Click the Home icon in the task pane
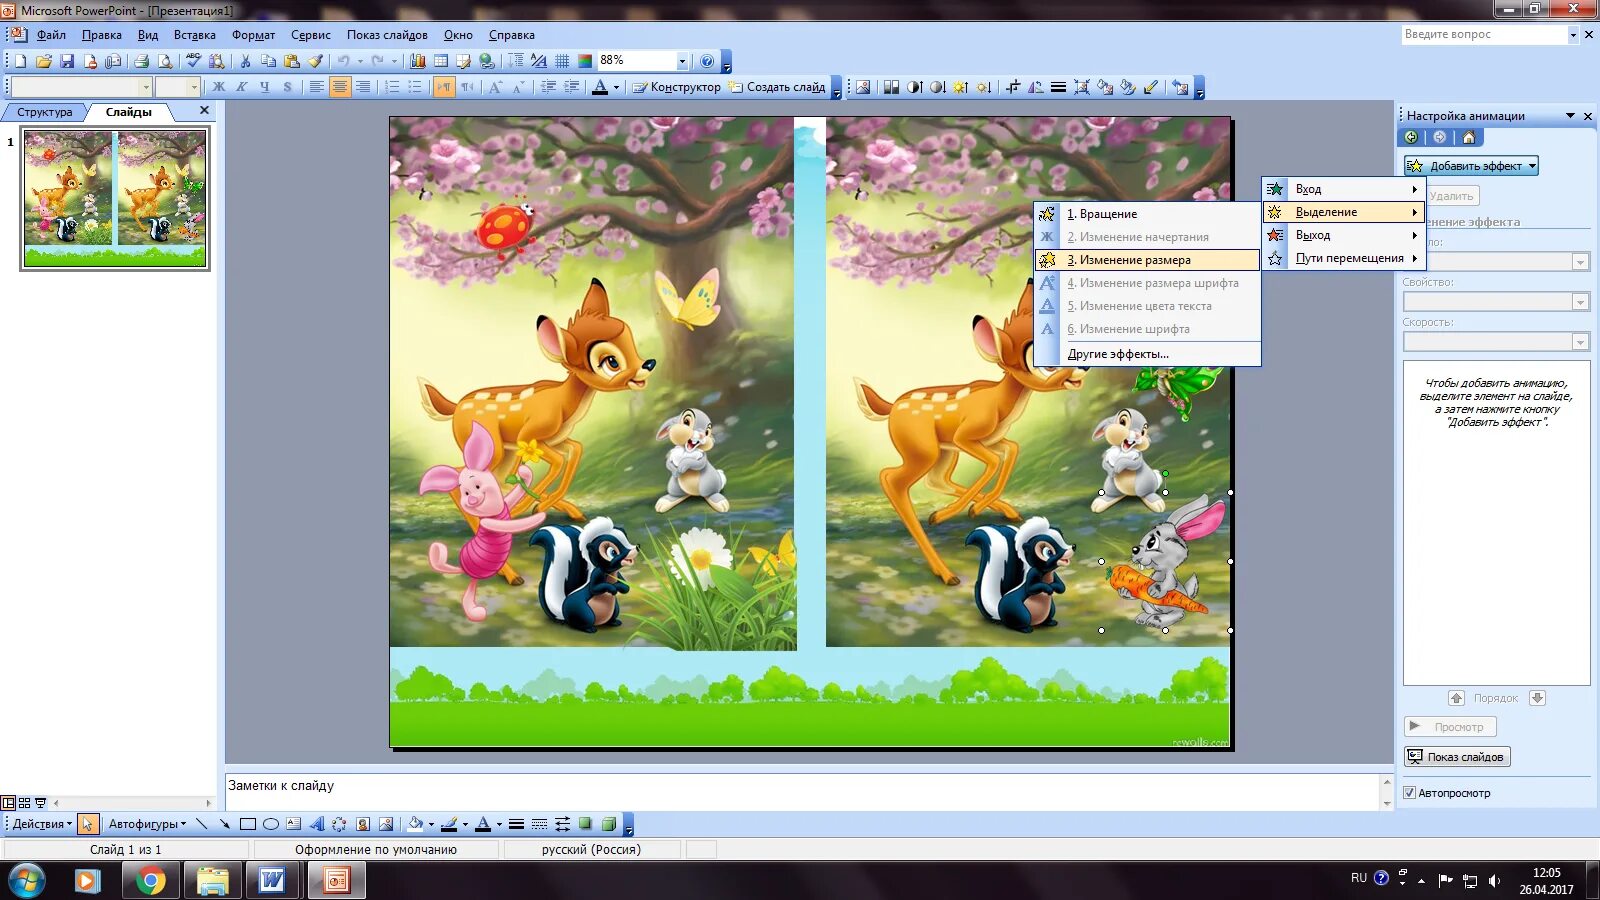This screenshot has width=1600, height=900. pos(1468,137)
